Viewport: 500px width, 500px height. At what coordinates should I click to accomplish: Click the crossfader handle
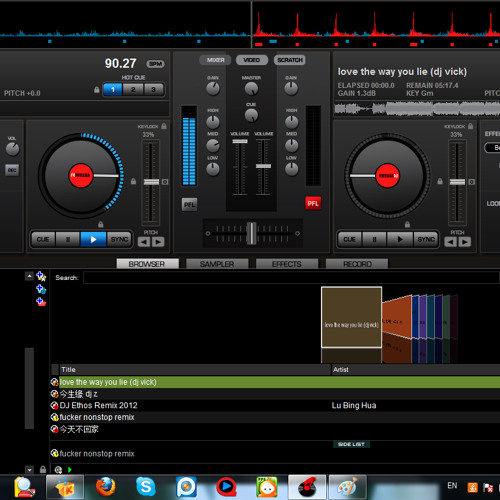(x=252, y=233)
